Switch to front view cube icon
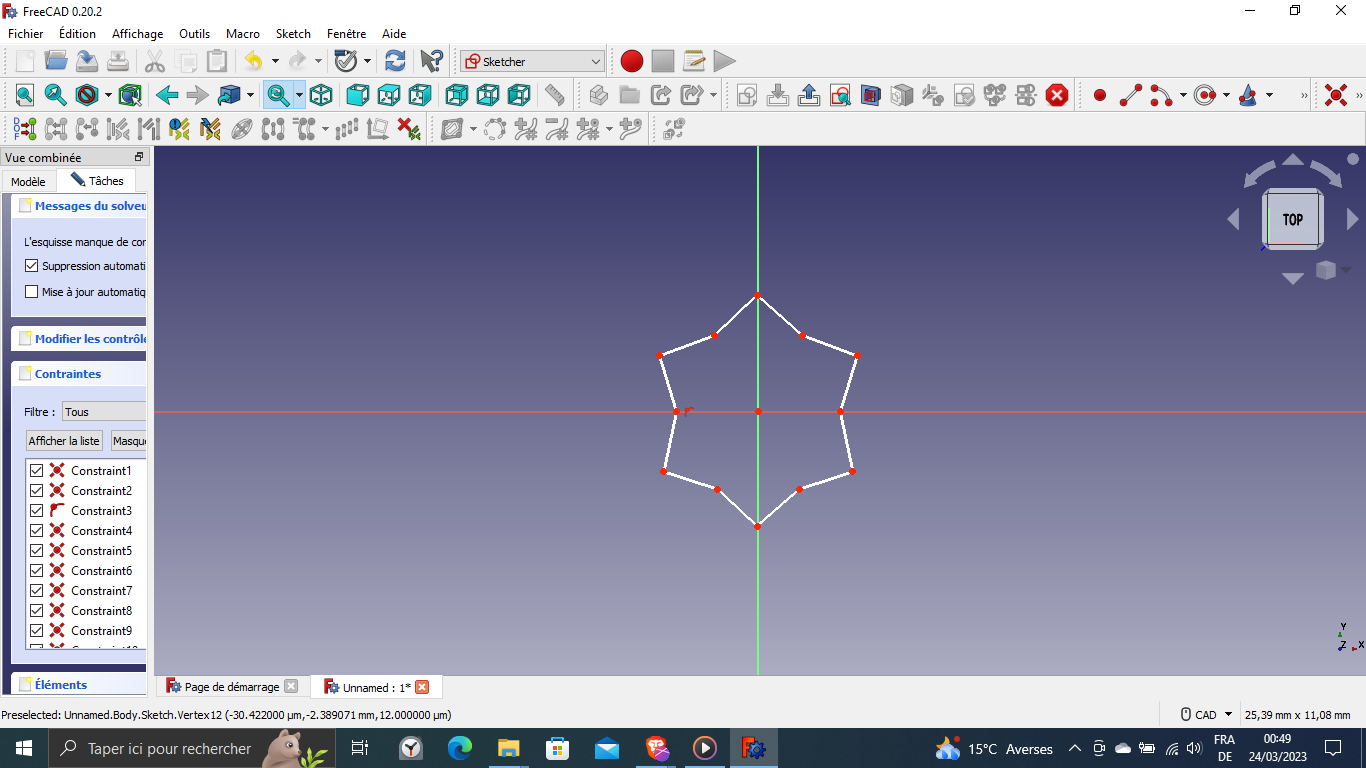 [x=357, y=95]
